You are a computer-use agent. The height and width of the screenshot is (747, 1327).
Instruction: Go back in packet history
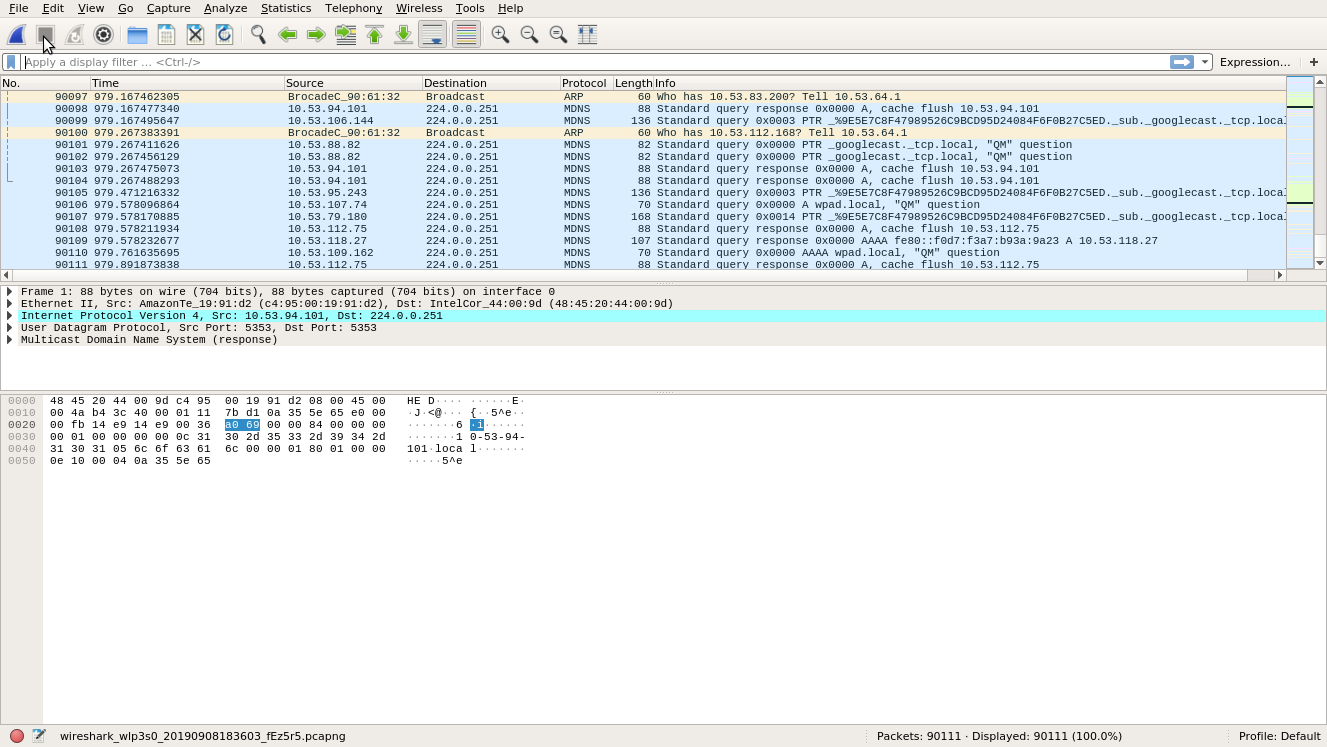pos(287,34)
